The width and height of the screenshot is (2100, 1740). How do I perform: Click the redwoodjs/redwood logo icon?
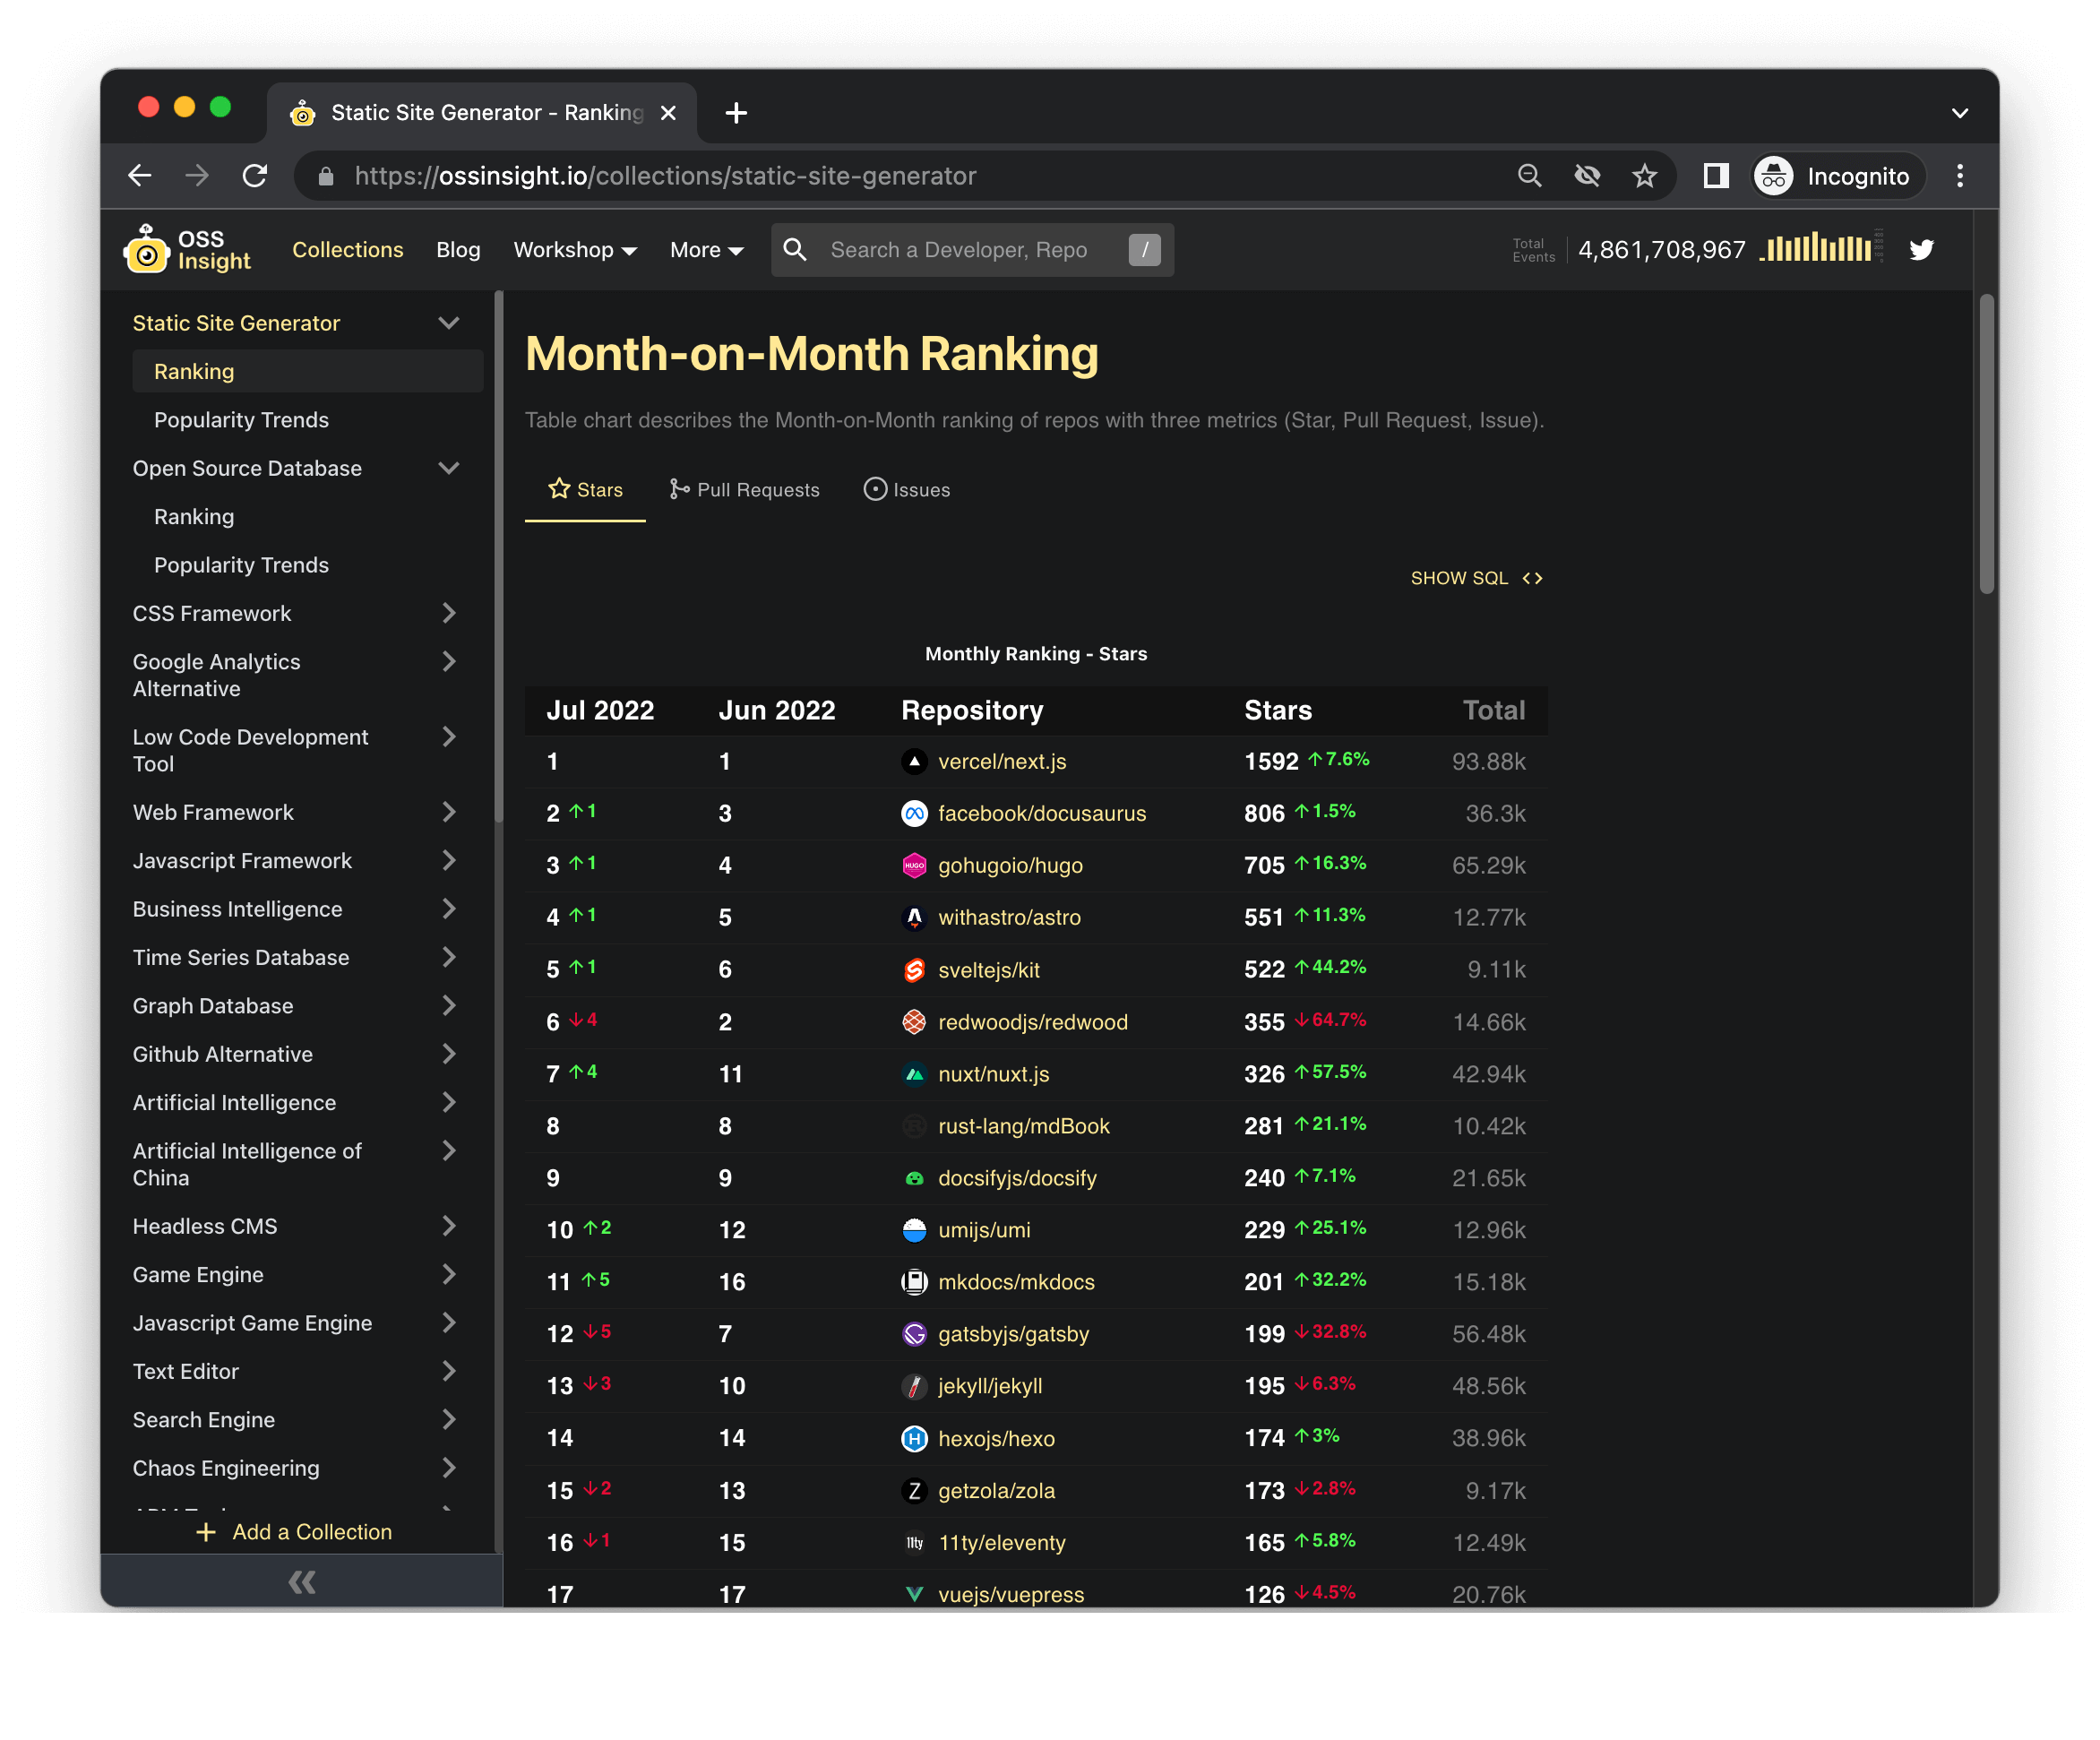coord(914,1022)
